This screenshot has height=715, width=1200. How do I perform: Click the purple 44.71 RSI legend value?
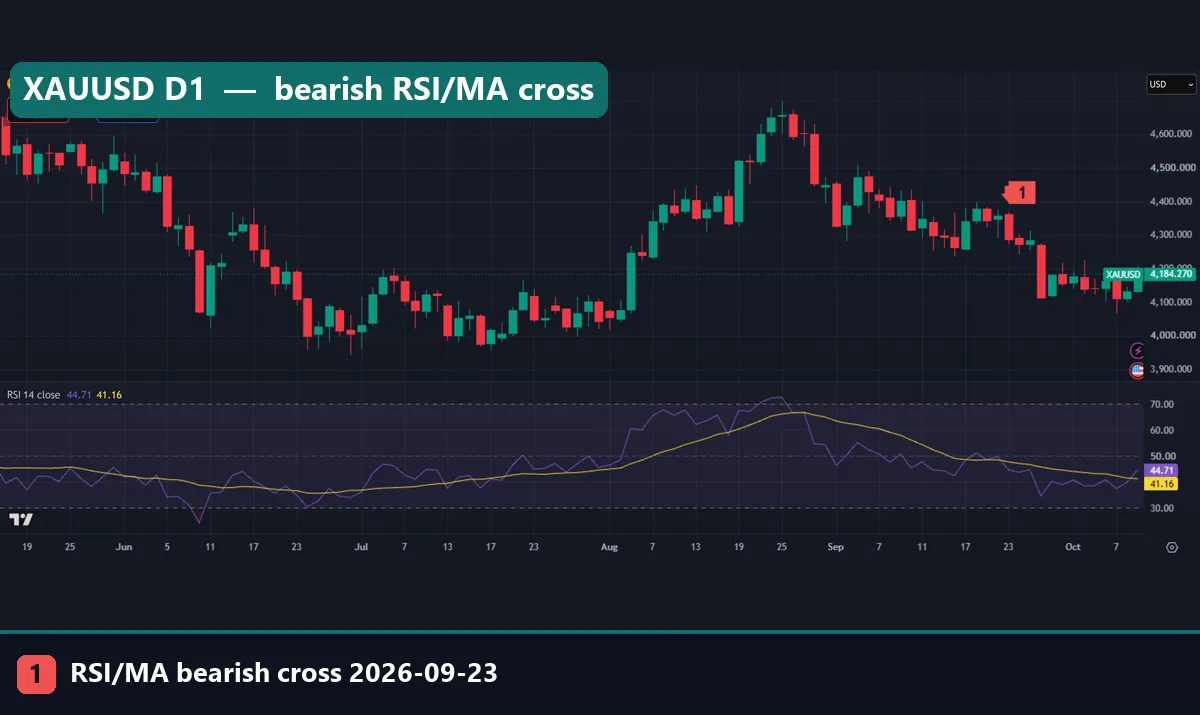[78, 395]
